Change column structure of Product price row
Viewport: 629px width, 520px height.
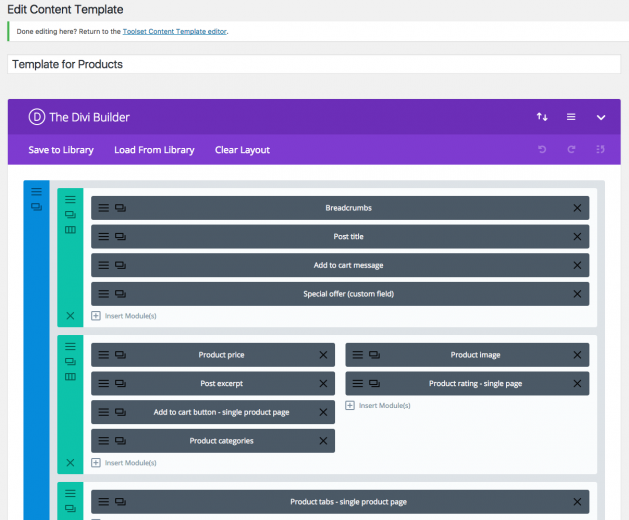pyautogui.click(x=70, y=376)
